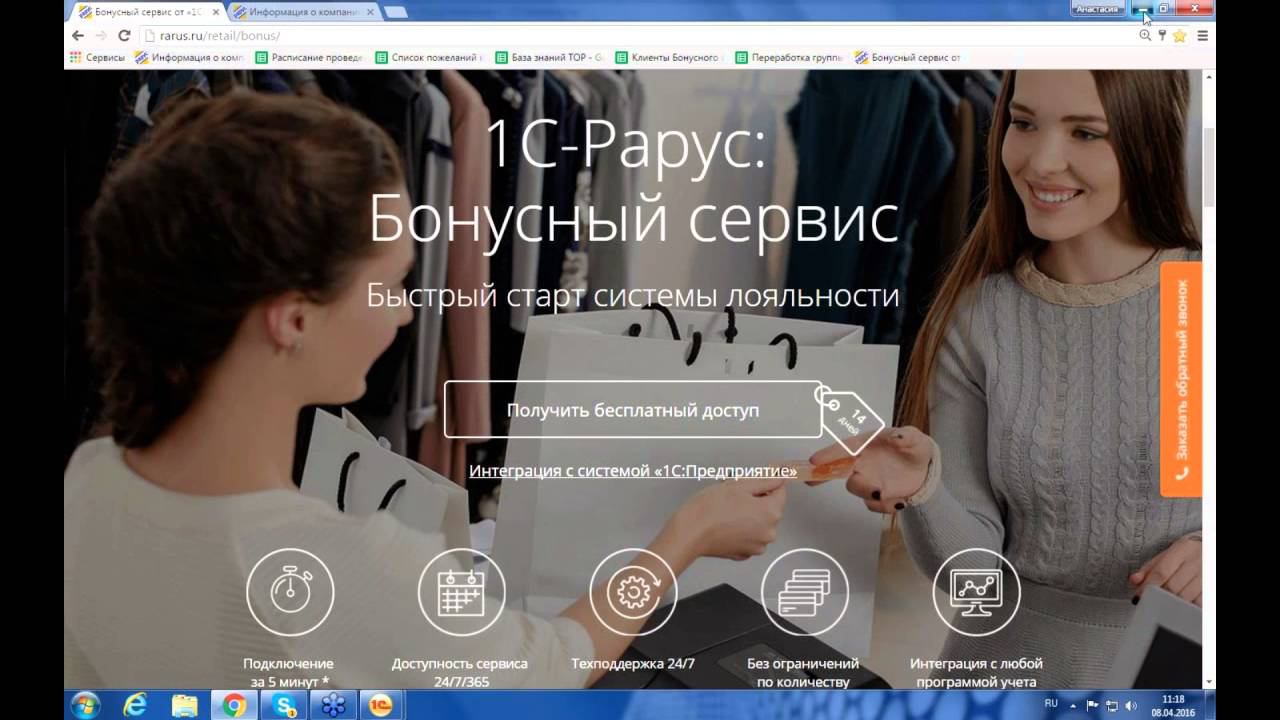Bookmark the page with the star icon
The height and width of the screenshot is (720, 1280).
tap(1179, 35)
